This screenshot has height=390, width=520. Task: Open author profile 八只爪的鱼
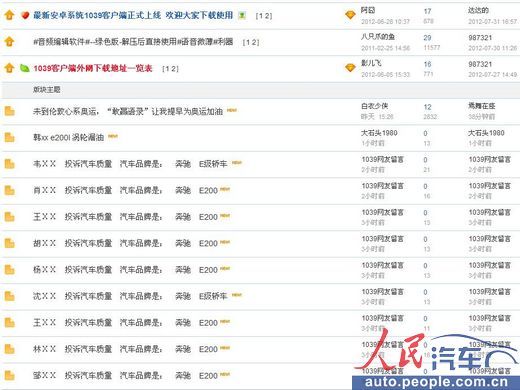click(378, 36)
